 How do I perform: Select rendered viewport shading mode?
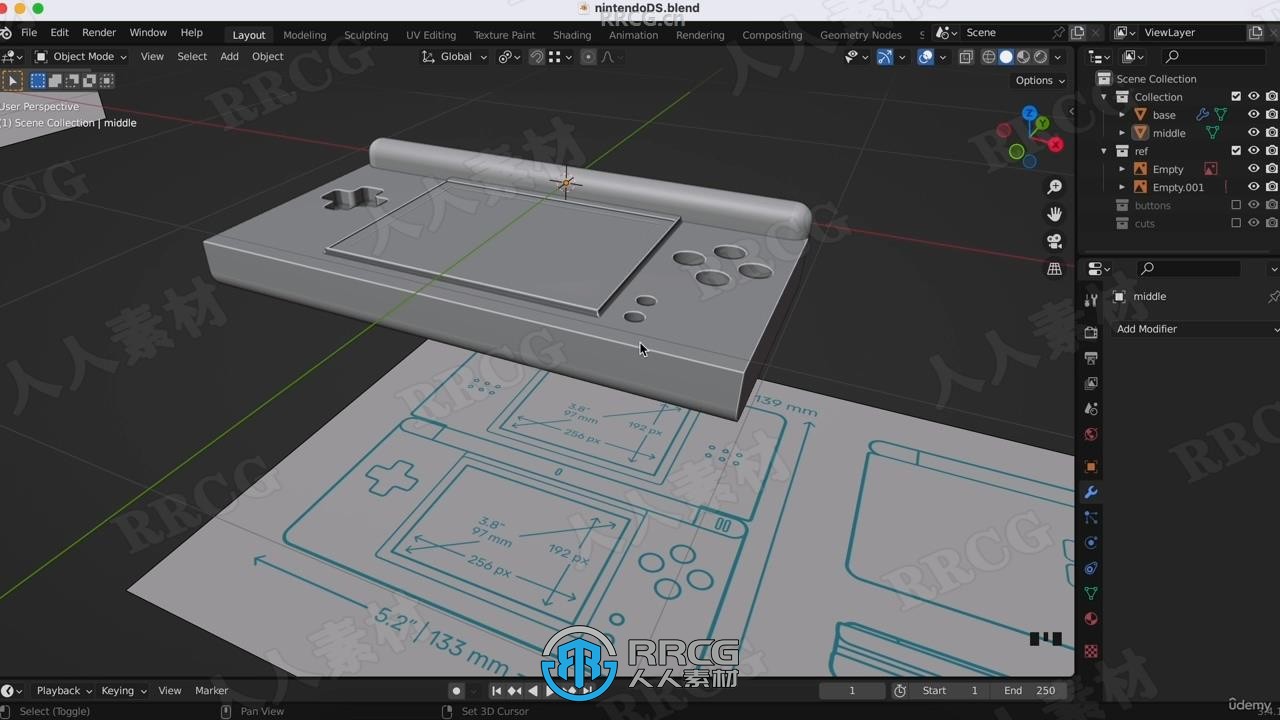tap(1040, 57)
